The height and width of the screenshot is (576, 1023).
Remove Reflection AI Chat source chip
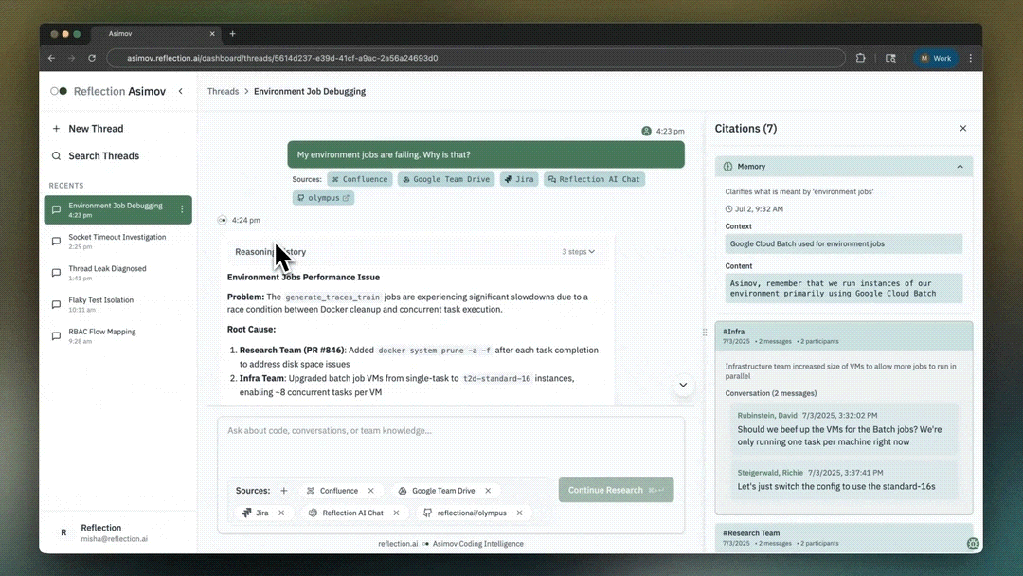pos(396,513)
